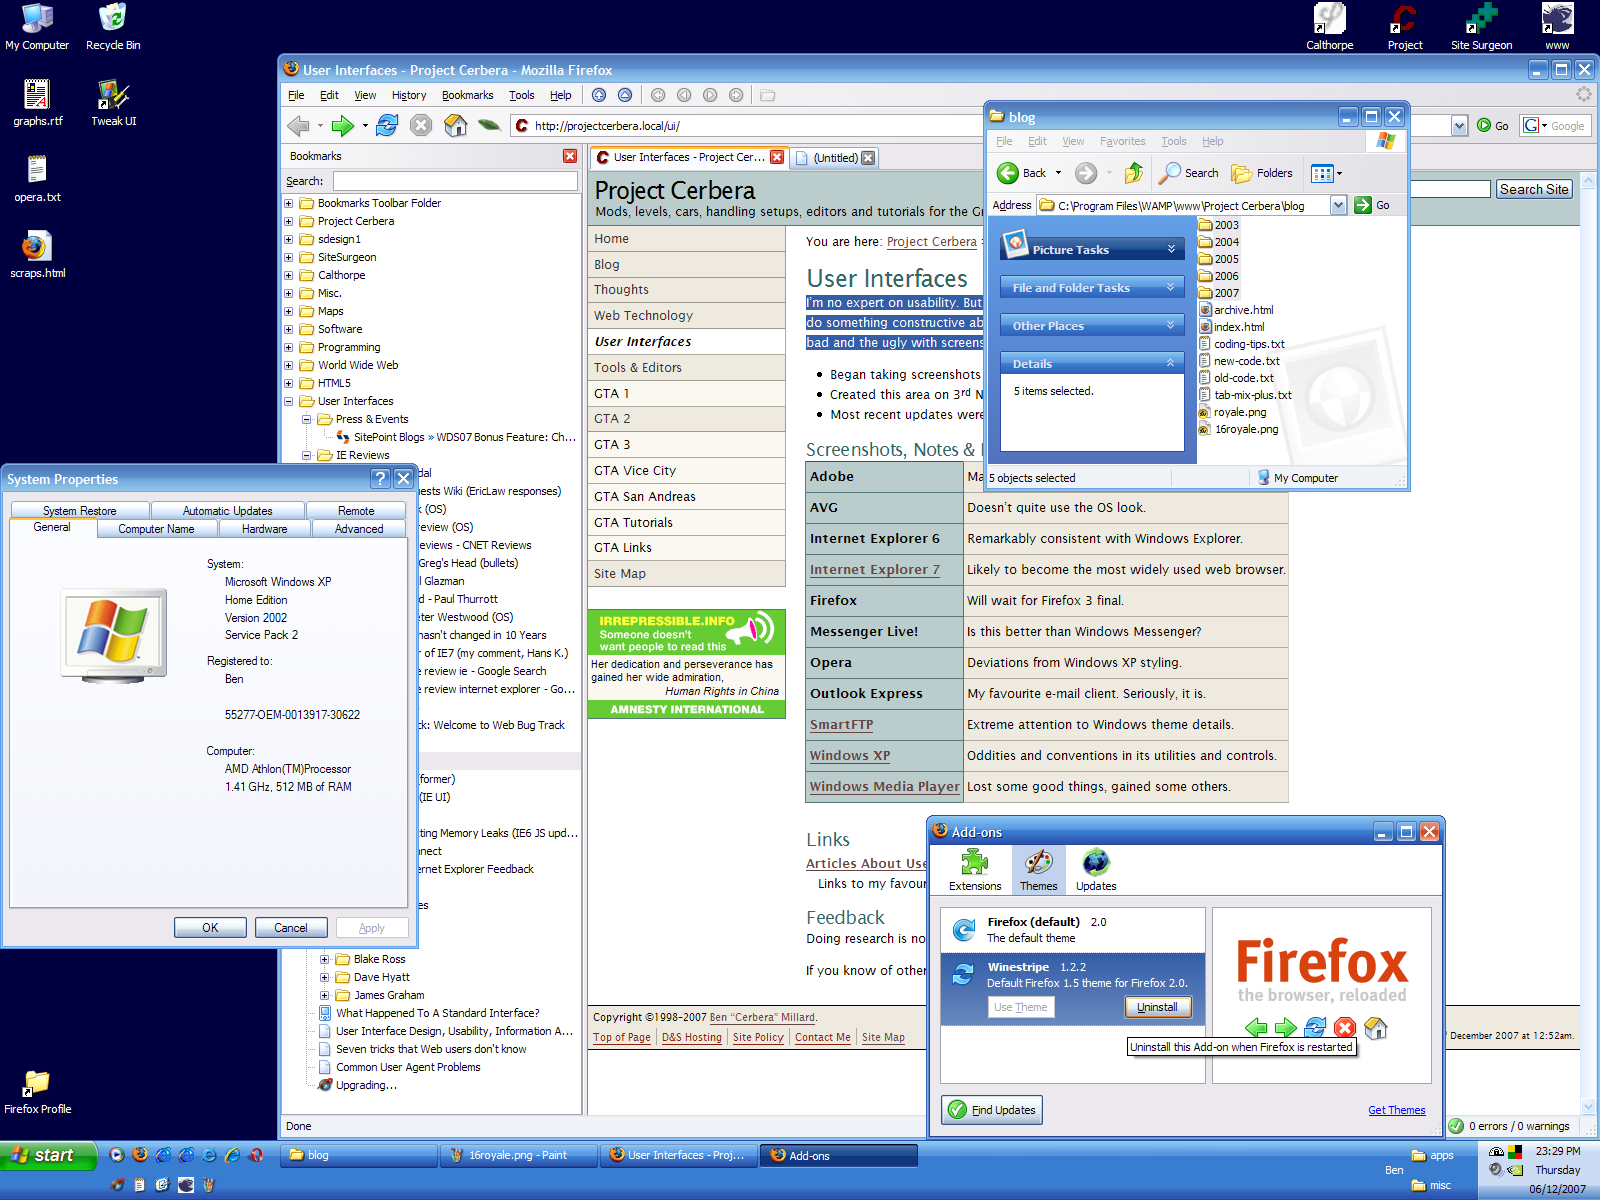
Task: Click the Uninstall button for Winestripe
Action: tap(1157, 1007)
